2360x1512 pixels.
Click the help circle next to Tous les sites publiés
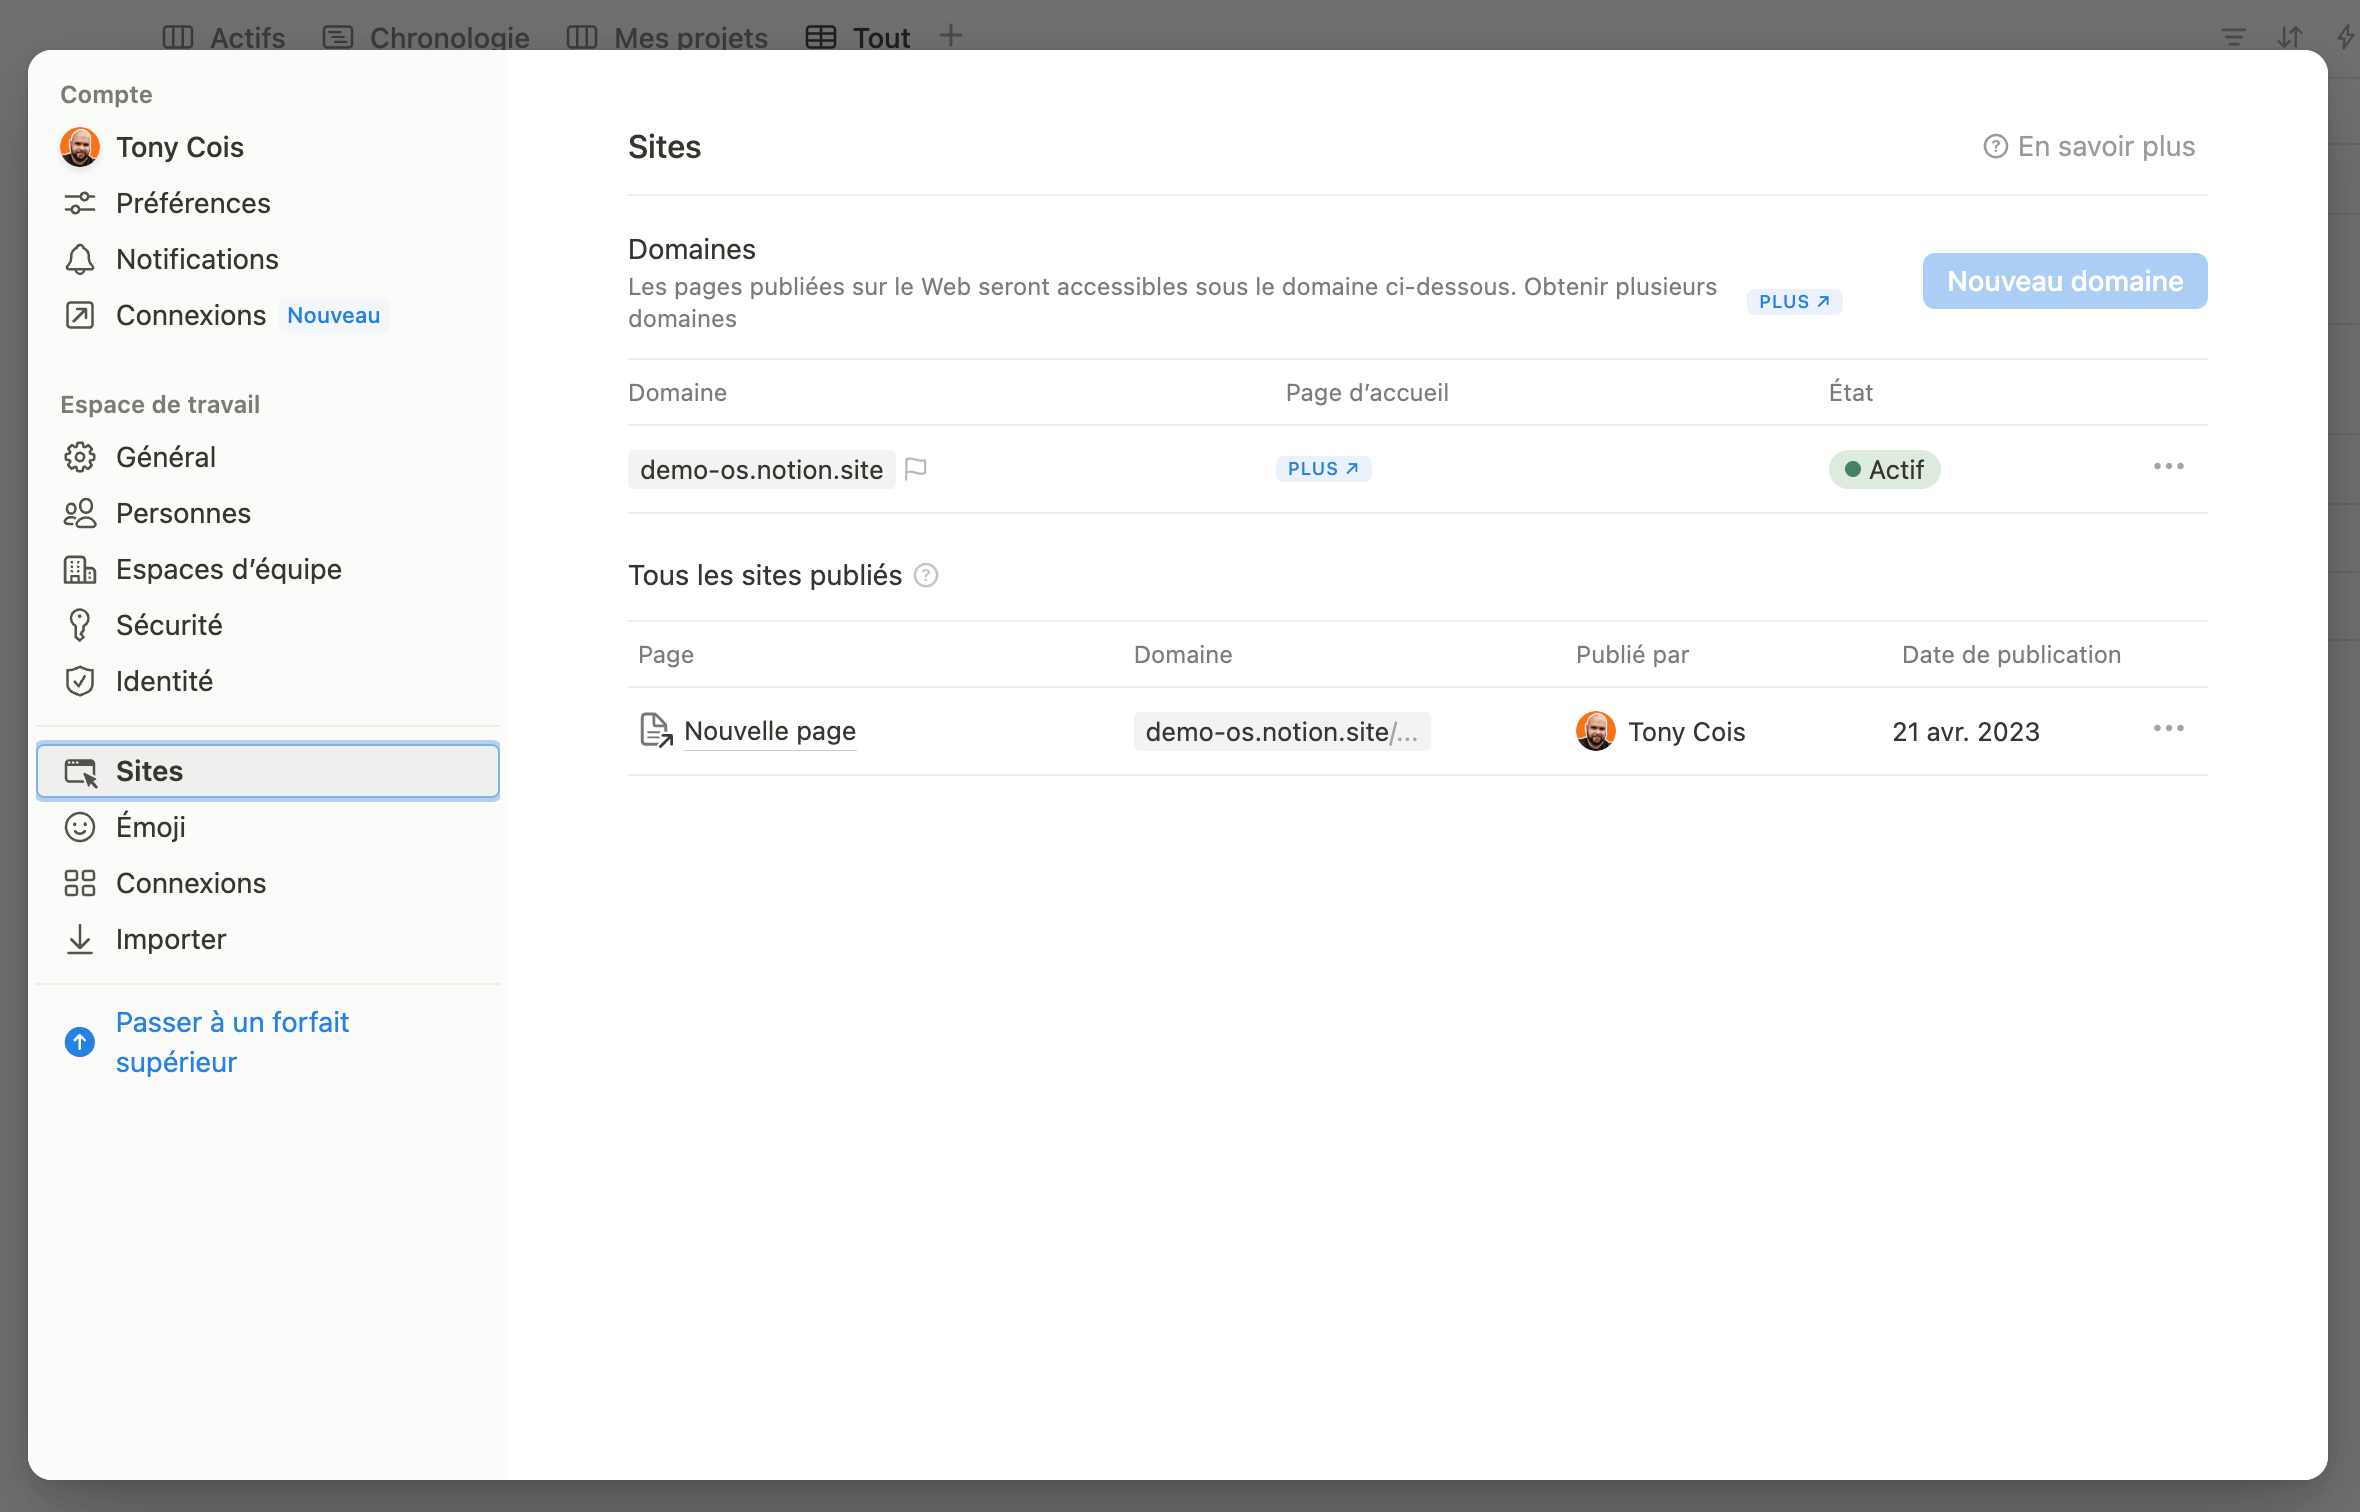click(x=926, y=575)
